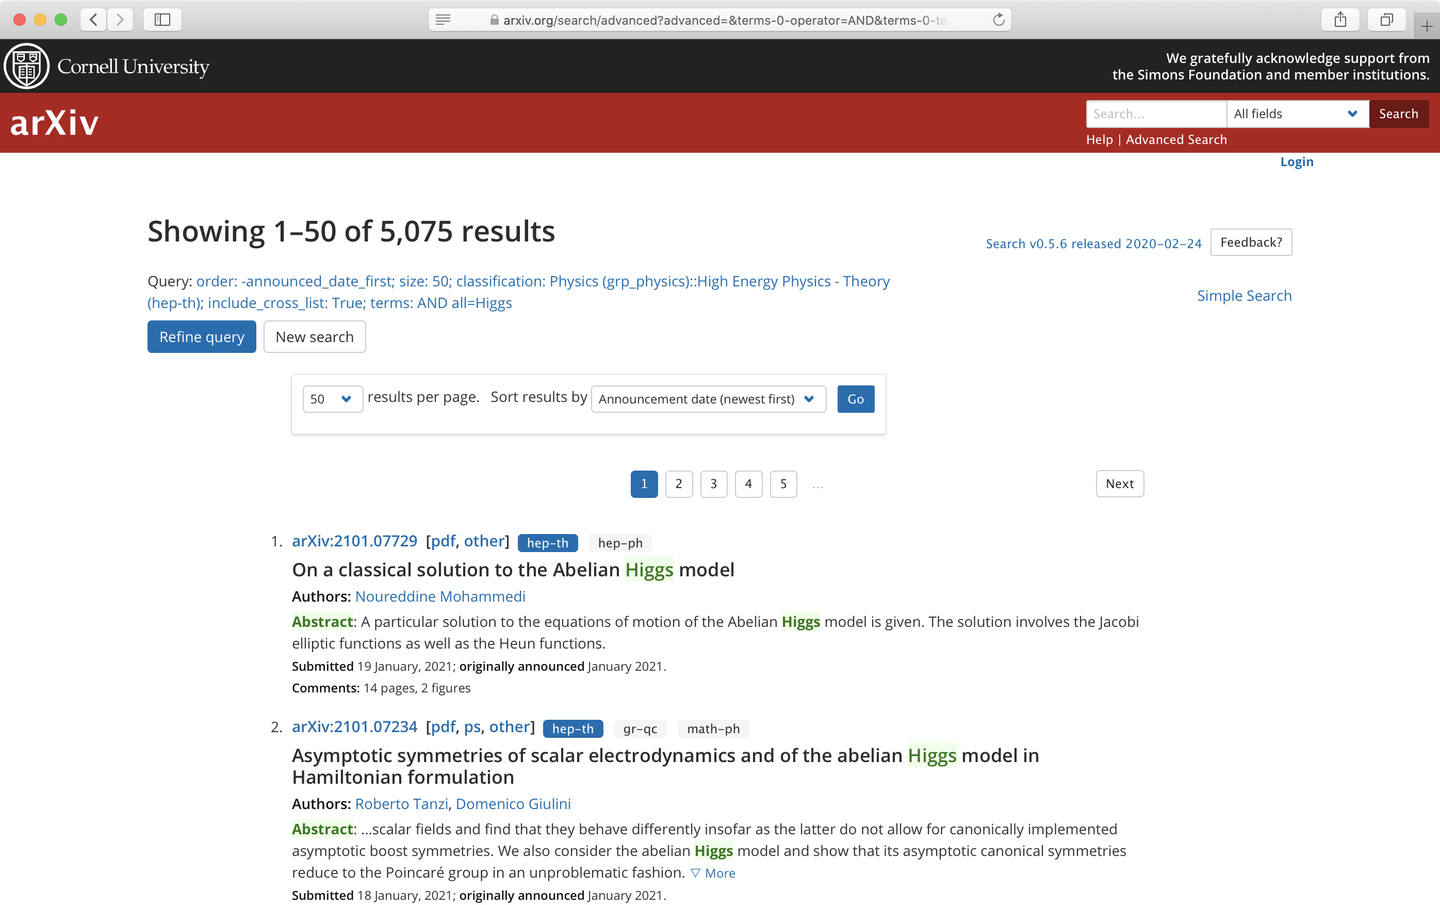Open the Sort results by dropdown
1440x905 pixels.
pyautogui.click(x=708, y=399)
